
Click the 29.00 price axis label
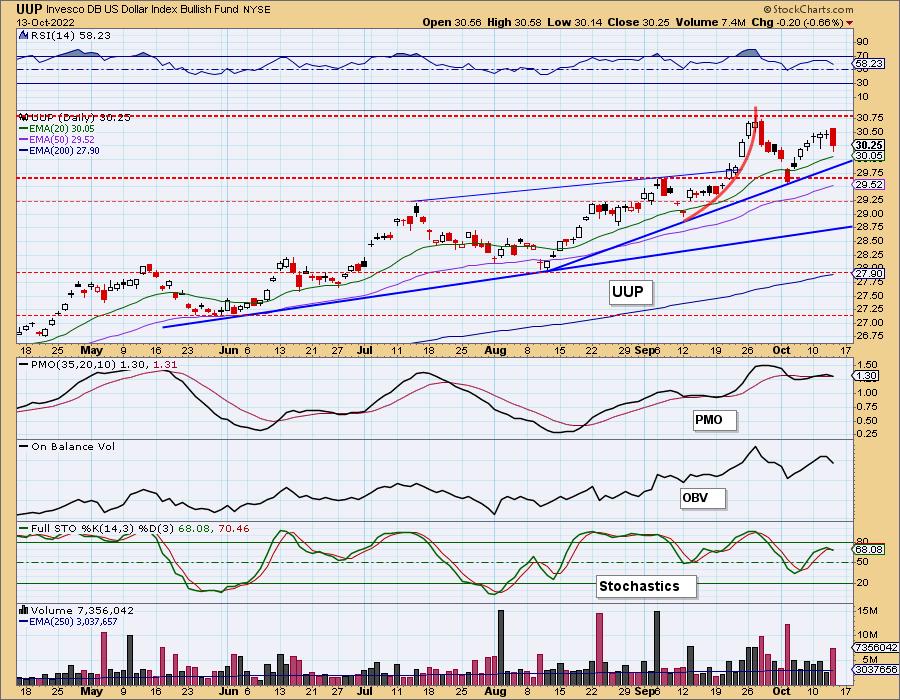(x=870, y=213)
